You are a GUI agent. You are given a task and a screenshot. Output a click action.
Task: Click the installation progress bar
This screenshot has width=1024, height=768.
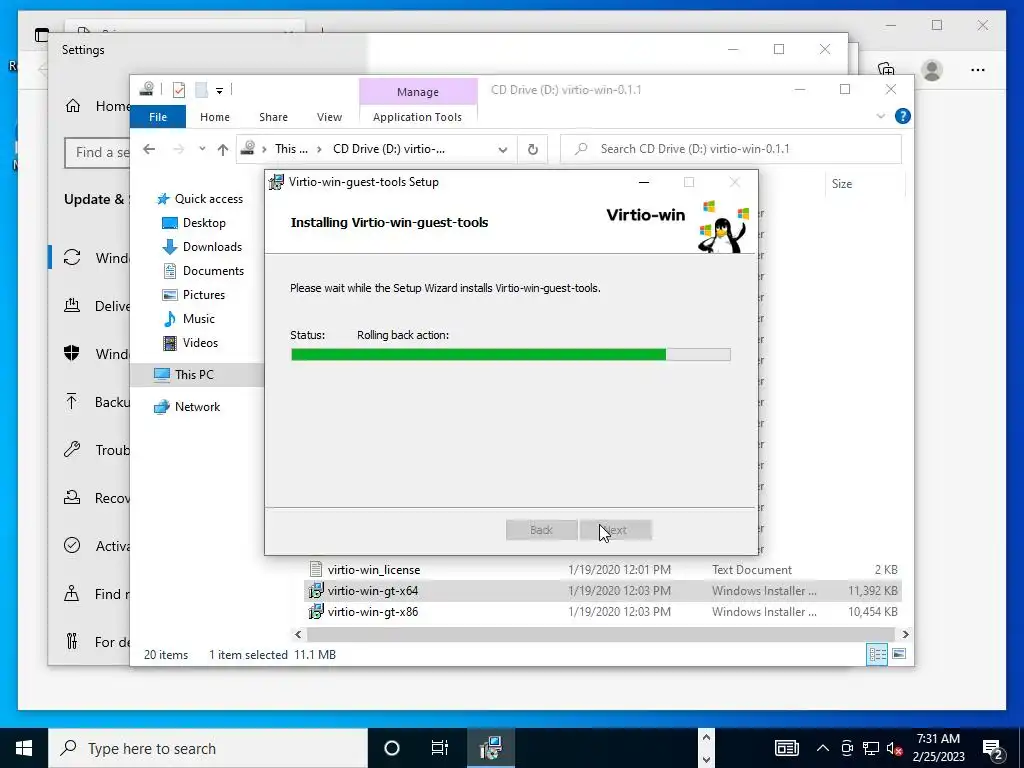click(x=511, y=355)
